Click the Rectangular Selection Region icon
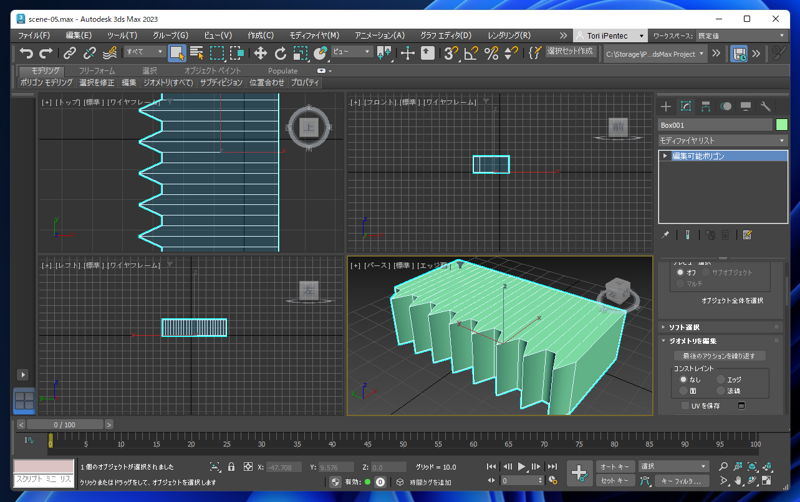The image size is (800, 502). click(x=217, y=53)
